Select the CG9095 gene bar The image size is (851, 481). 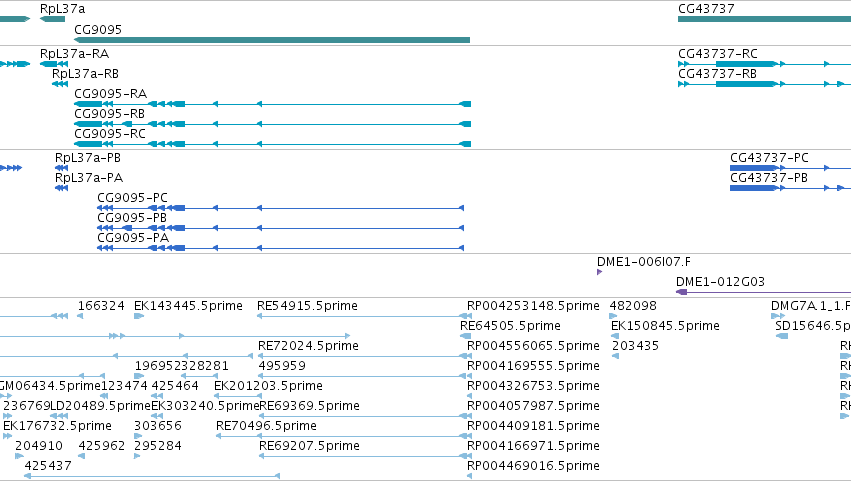click(272, 40)
